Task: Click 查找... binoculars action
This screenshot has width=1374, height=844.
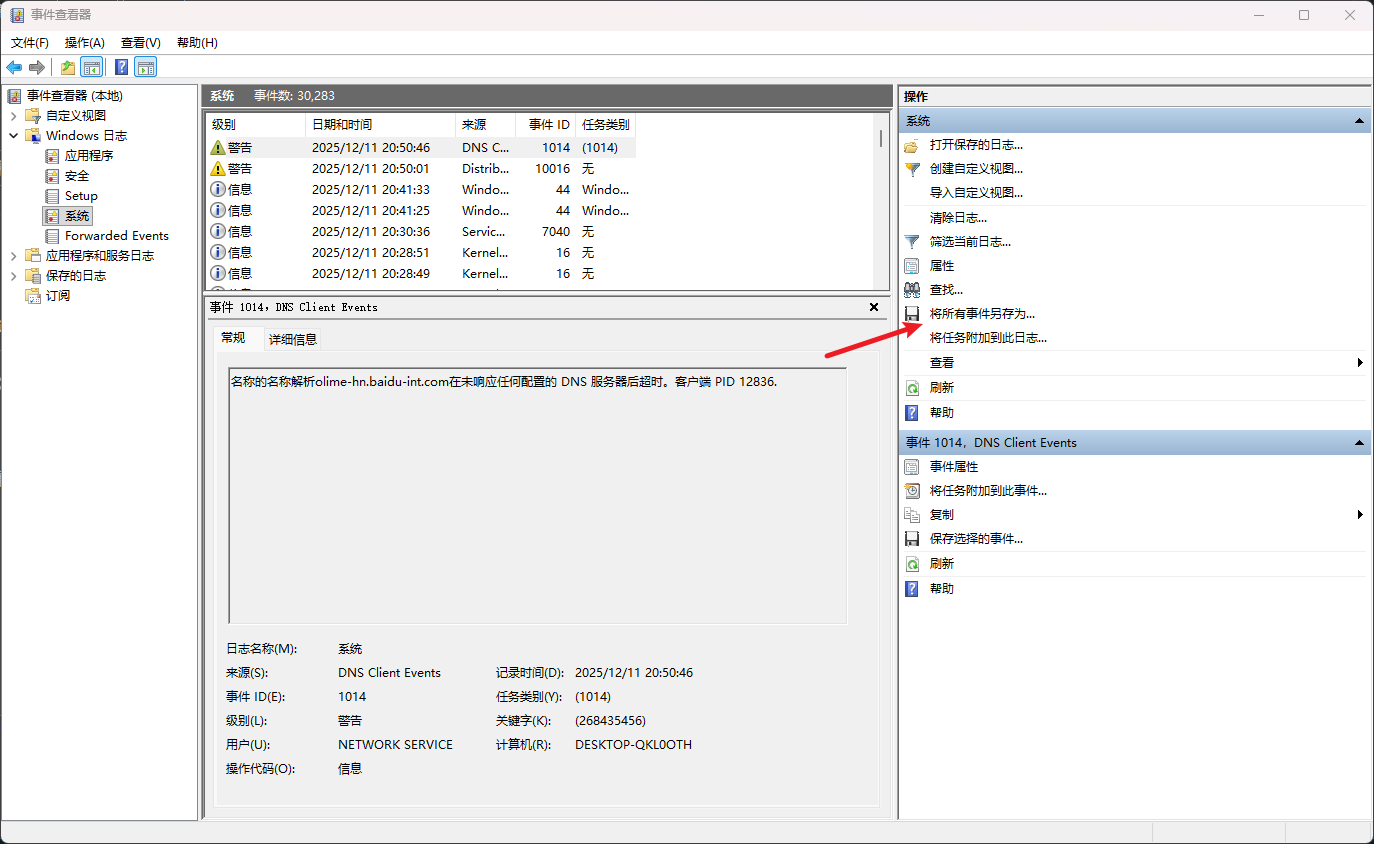Action: (946, 289)
